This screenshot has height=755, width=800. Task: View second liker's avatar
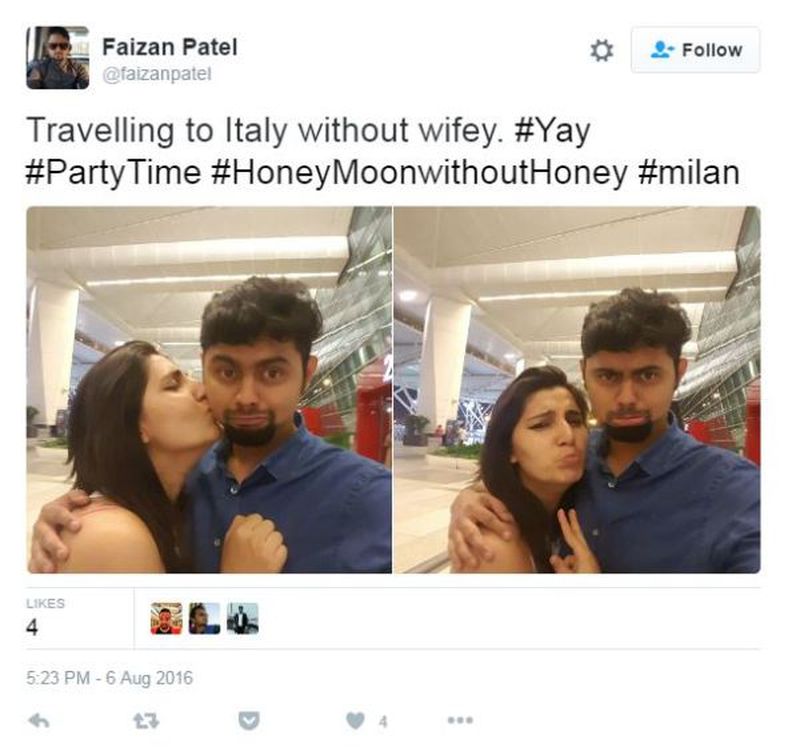[x=205, y=618]
